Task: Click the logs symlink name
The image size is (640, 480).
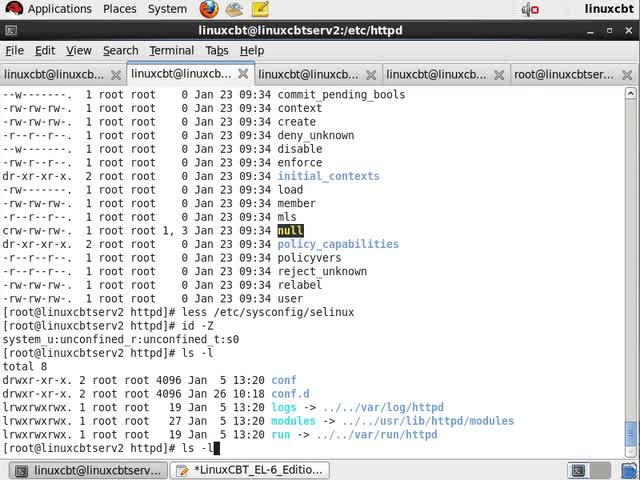Action: tap(284, 407)
